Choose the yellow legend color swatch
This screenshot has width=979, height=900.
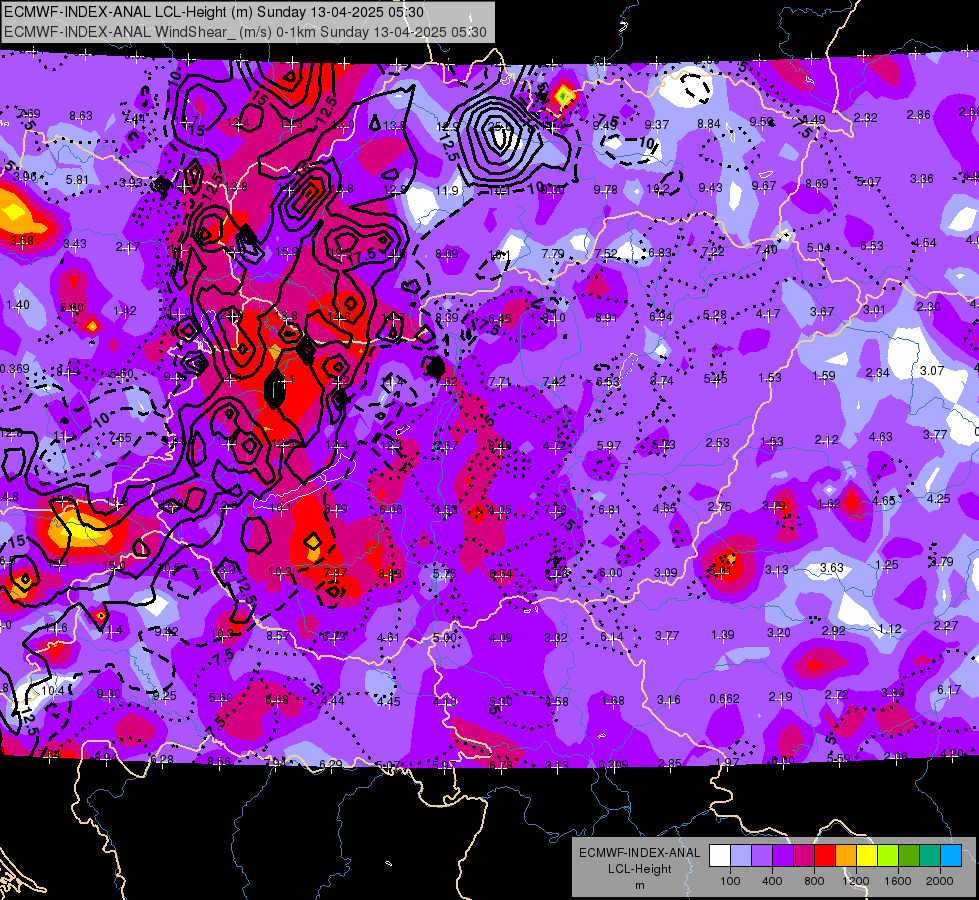pyautogui.click(x=867, y=856)
